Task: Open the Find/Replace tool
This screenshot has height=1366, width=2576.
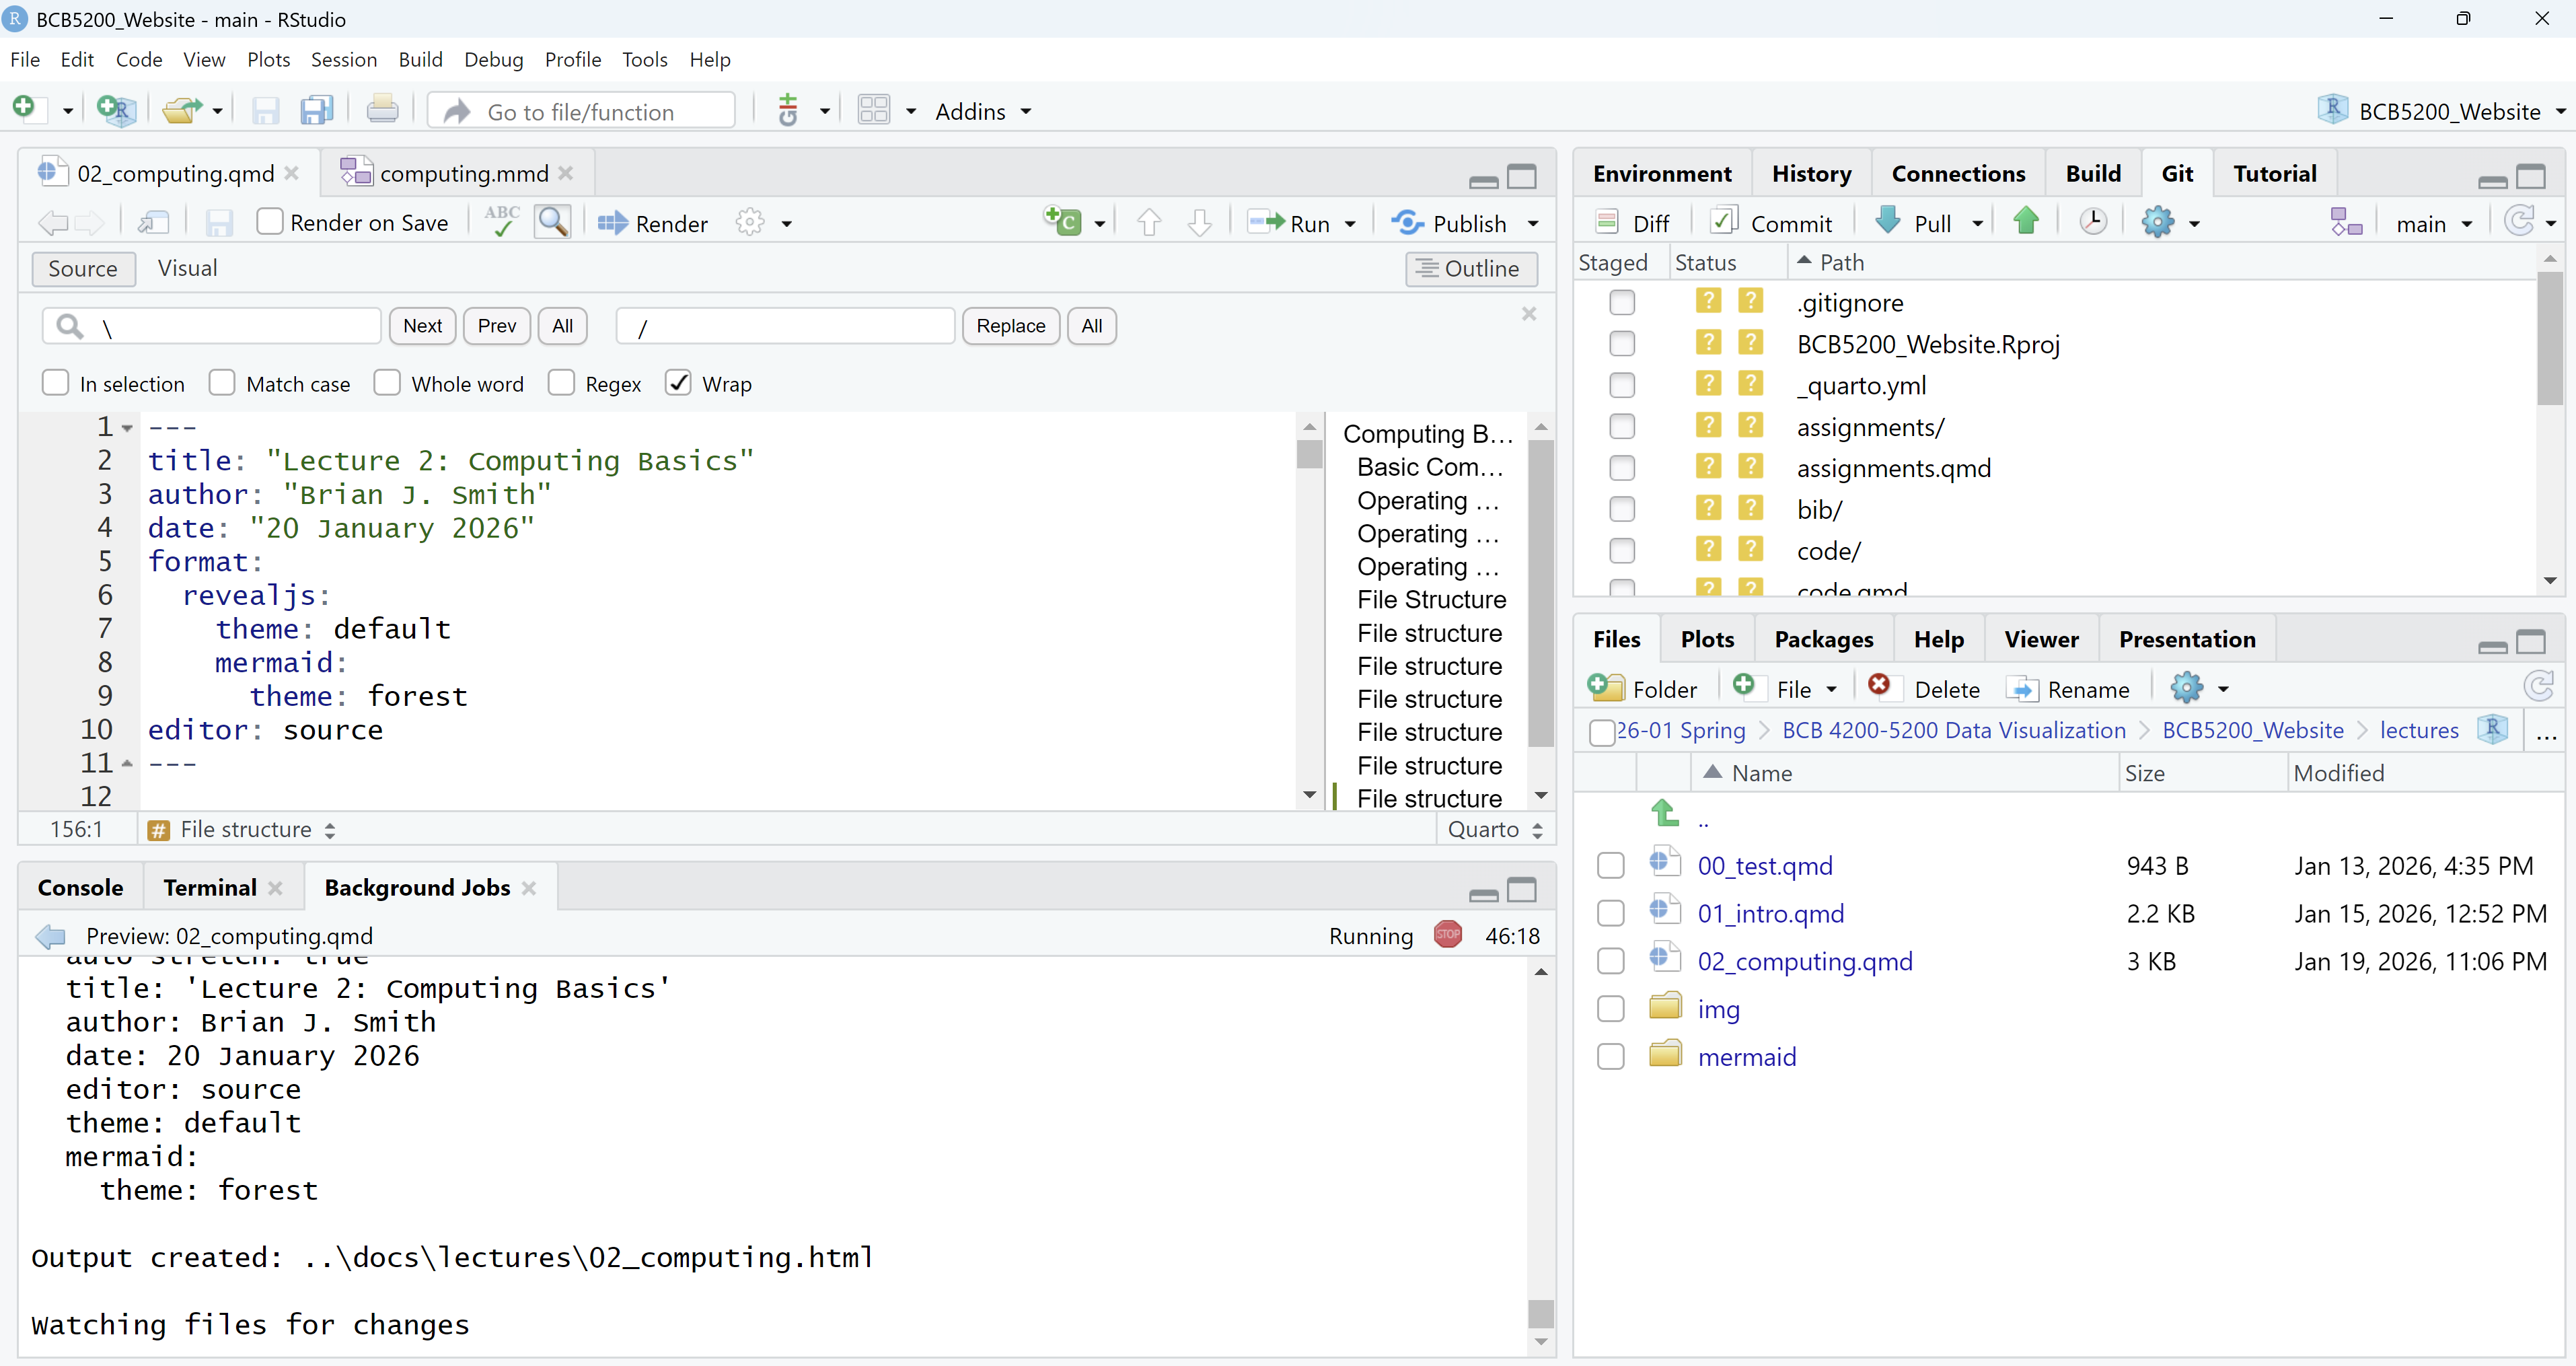Action: (553, 222)
